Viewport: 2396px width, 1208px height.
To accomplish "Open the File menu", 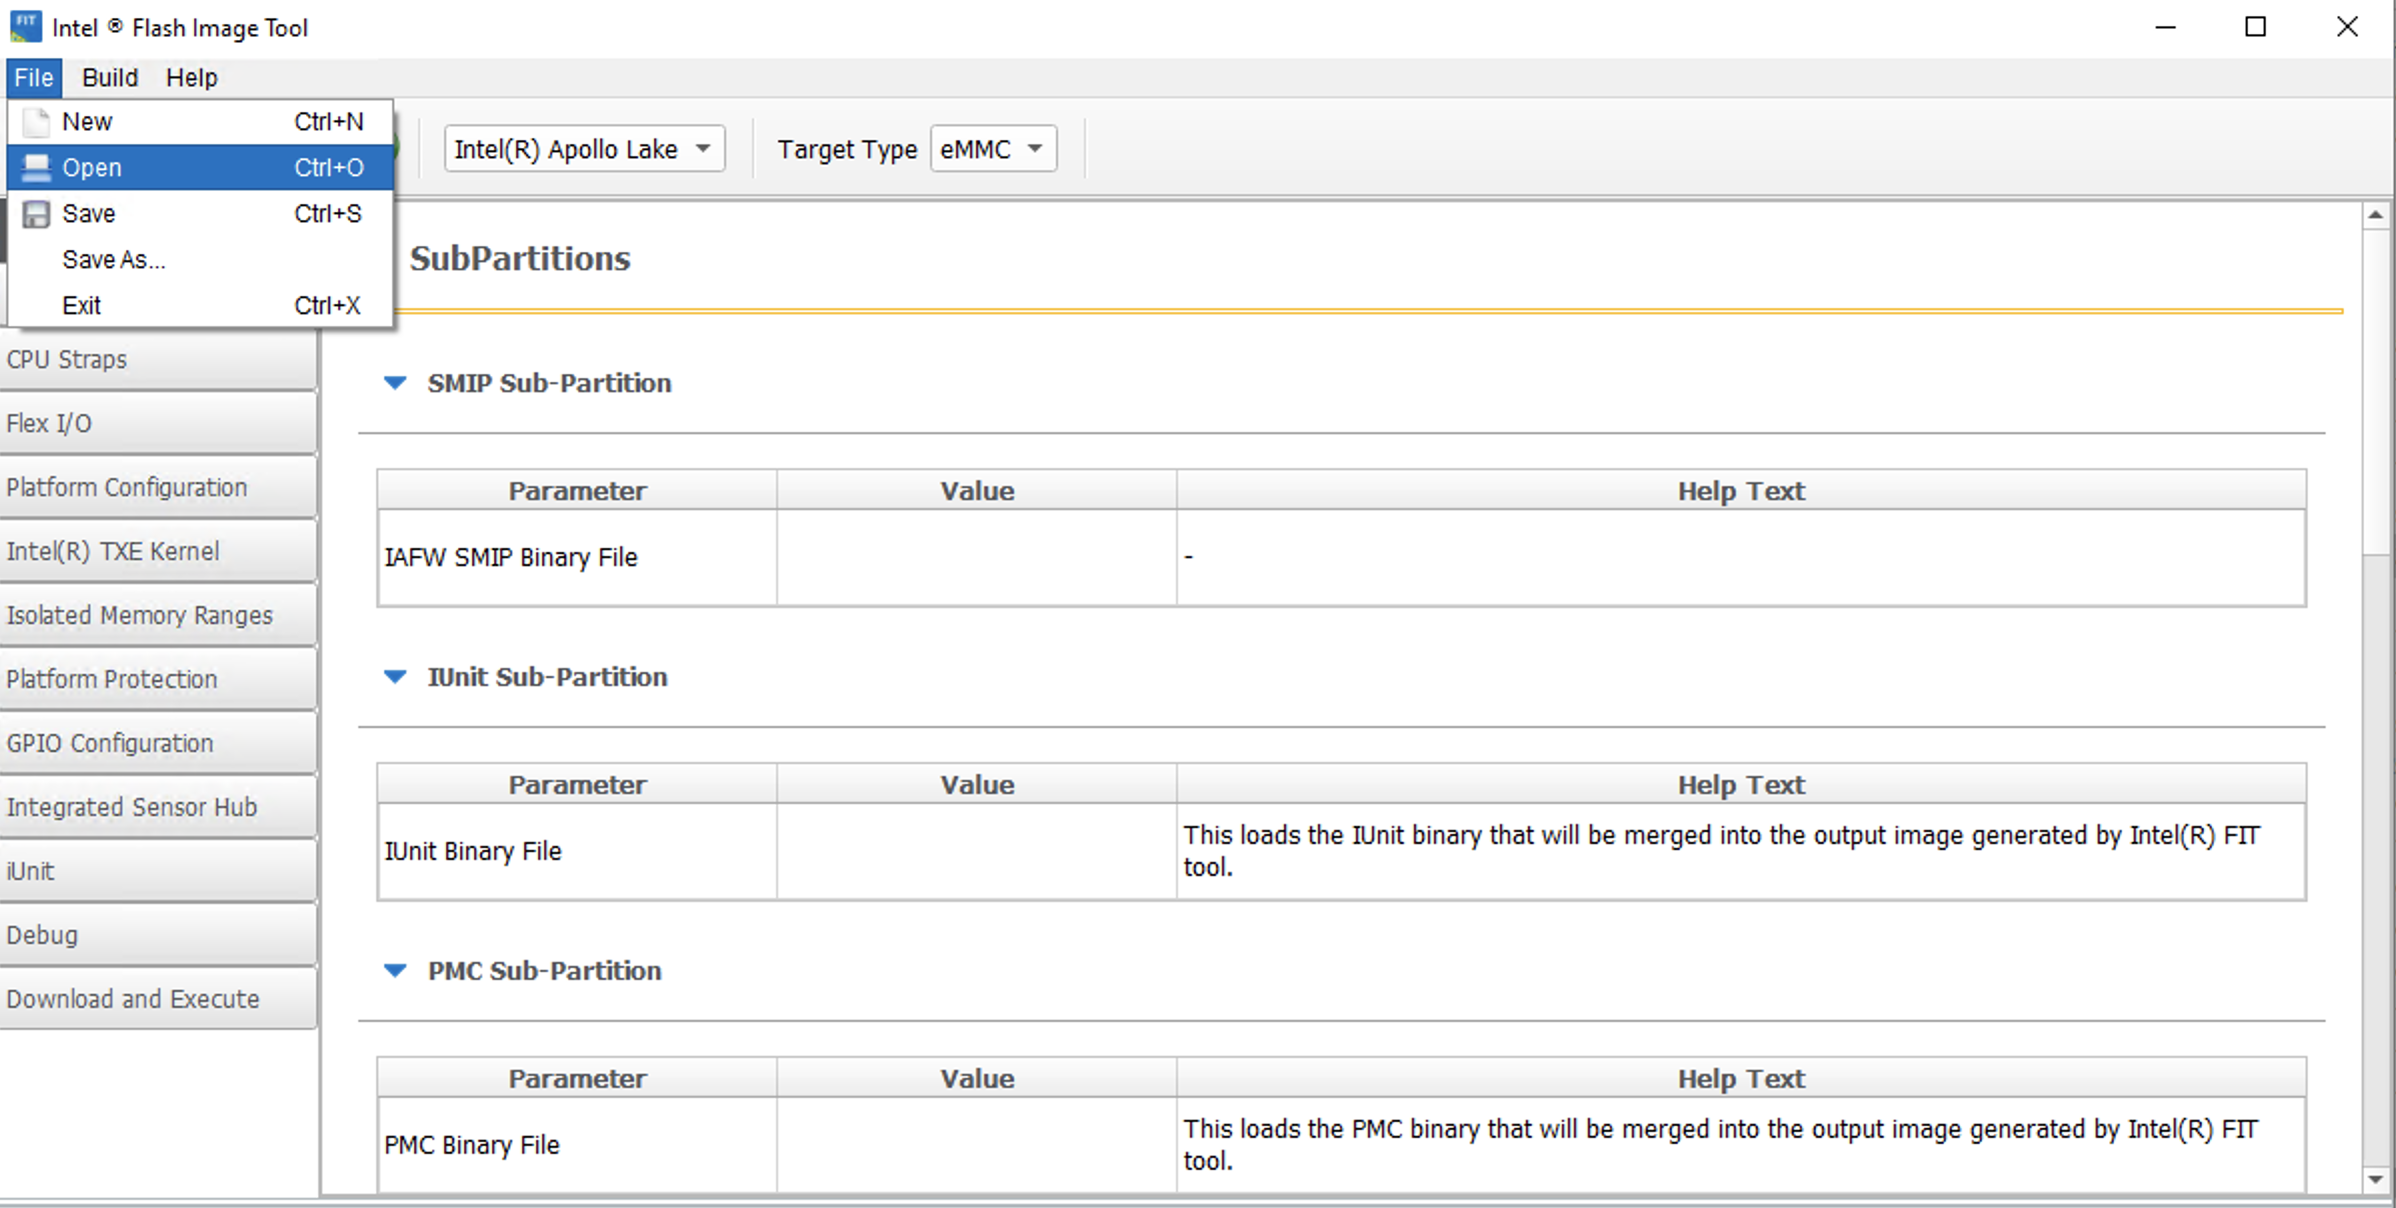I will (34, 78).
